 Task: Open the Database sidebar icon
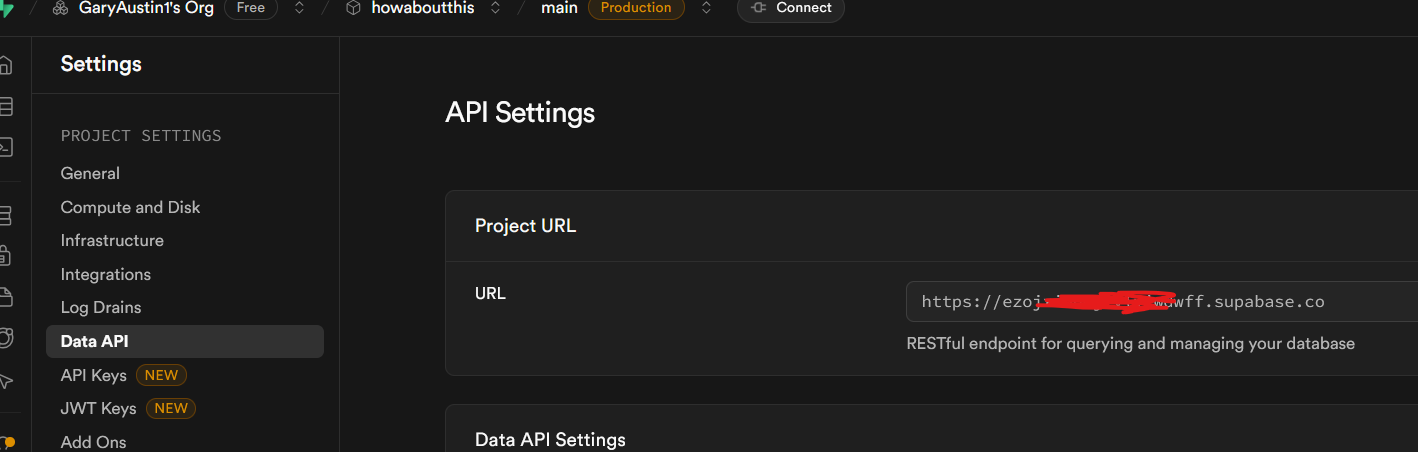point(5,215)
